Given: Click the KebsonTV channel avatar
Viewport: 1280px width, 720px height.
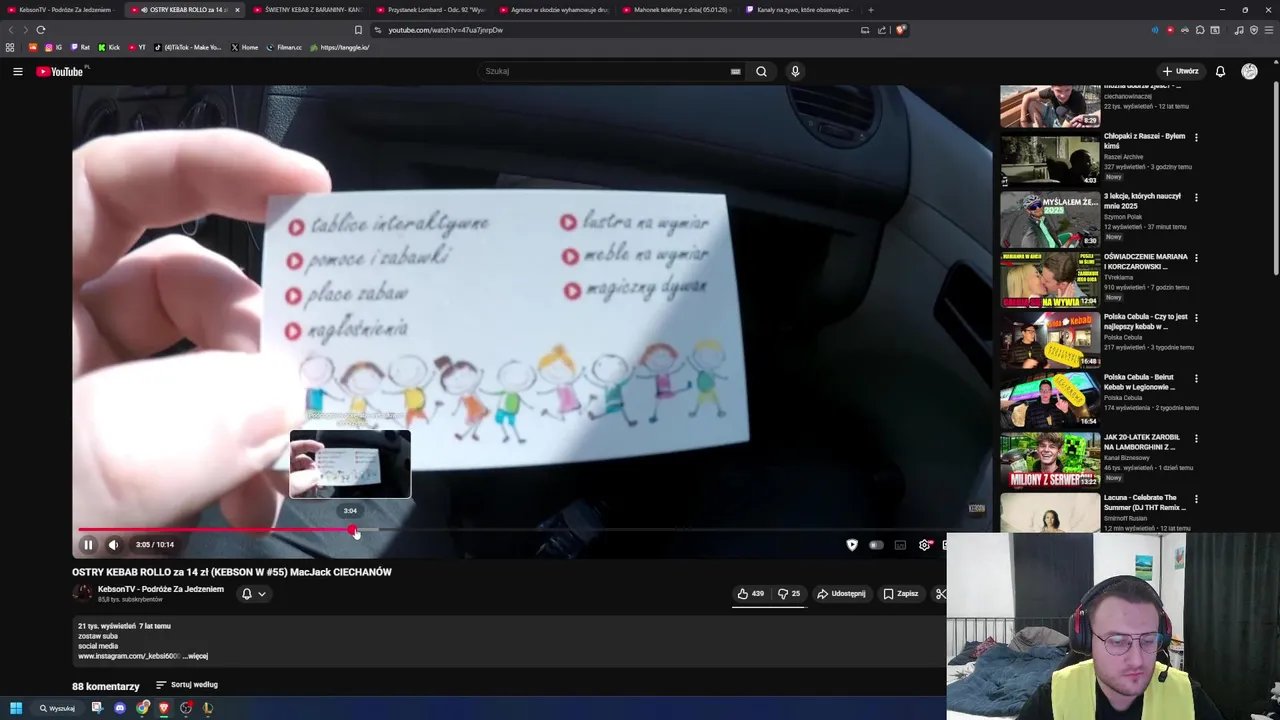Looking at the screenshot, I should click(x=83, y=593).
